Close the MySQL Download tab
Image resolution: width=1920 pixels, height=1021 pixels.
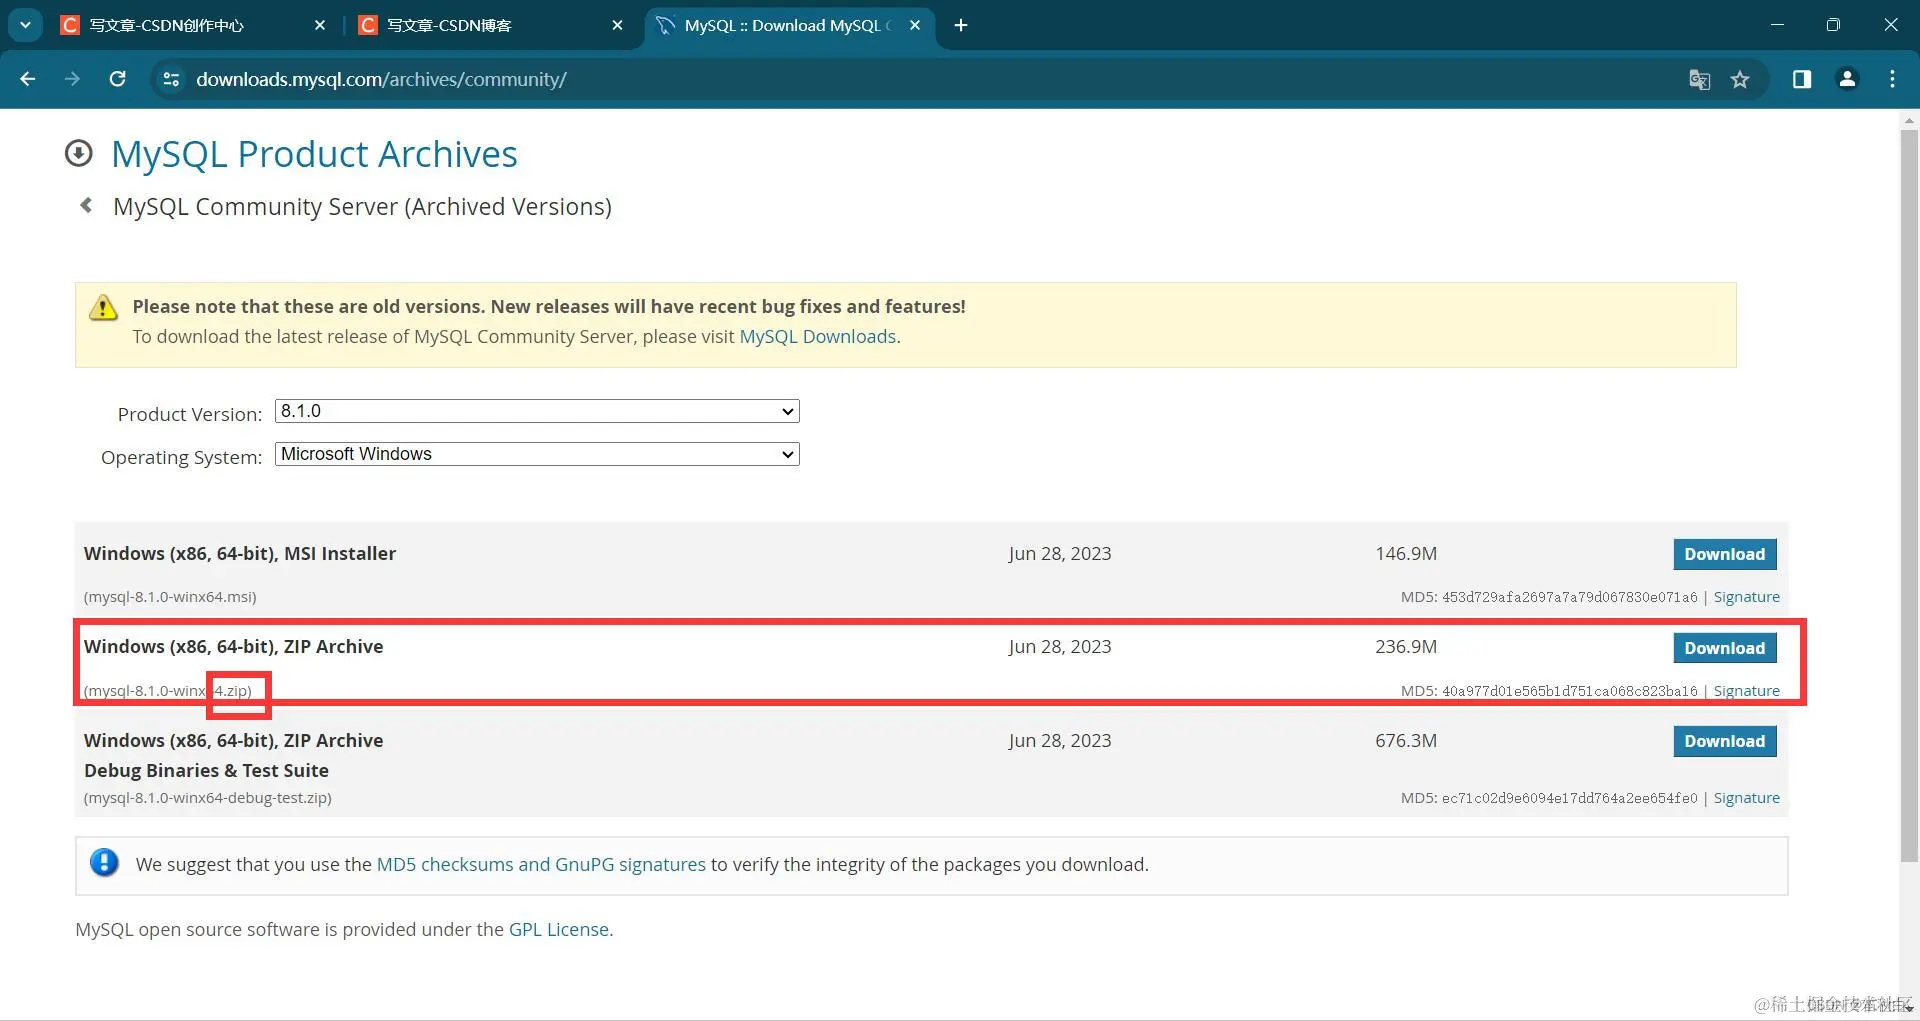pos(915,25)
